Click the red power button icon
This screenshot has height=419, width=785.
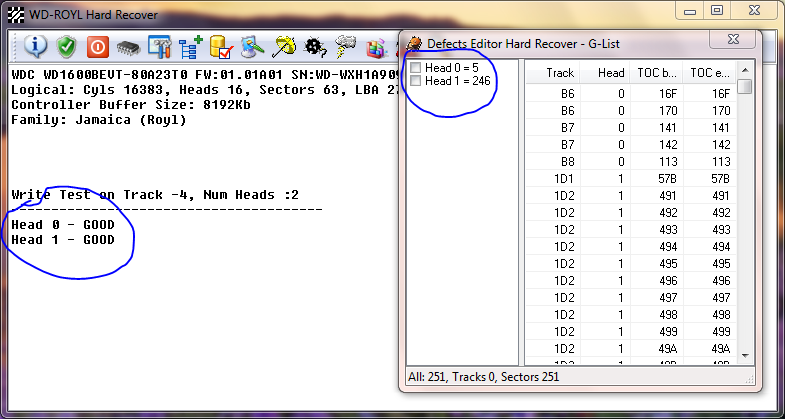97,47
